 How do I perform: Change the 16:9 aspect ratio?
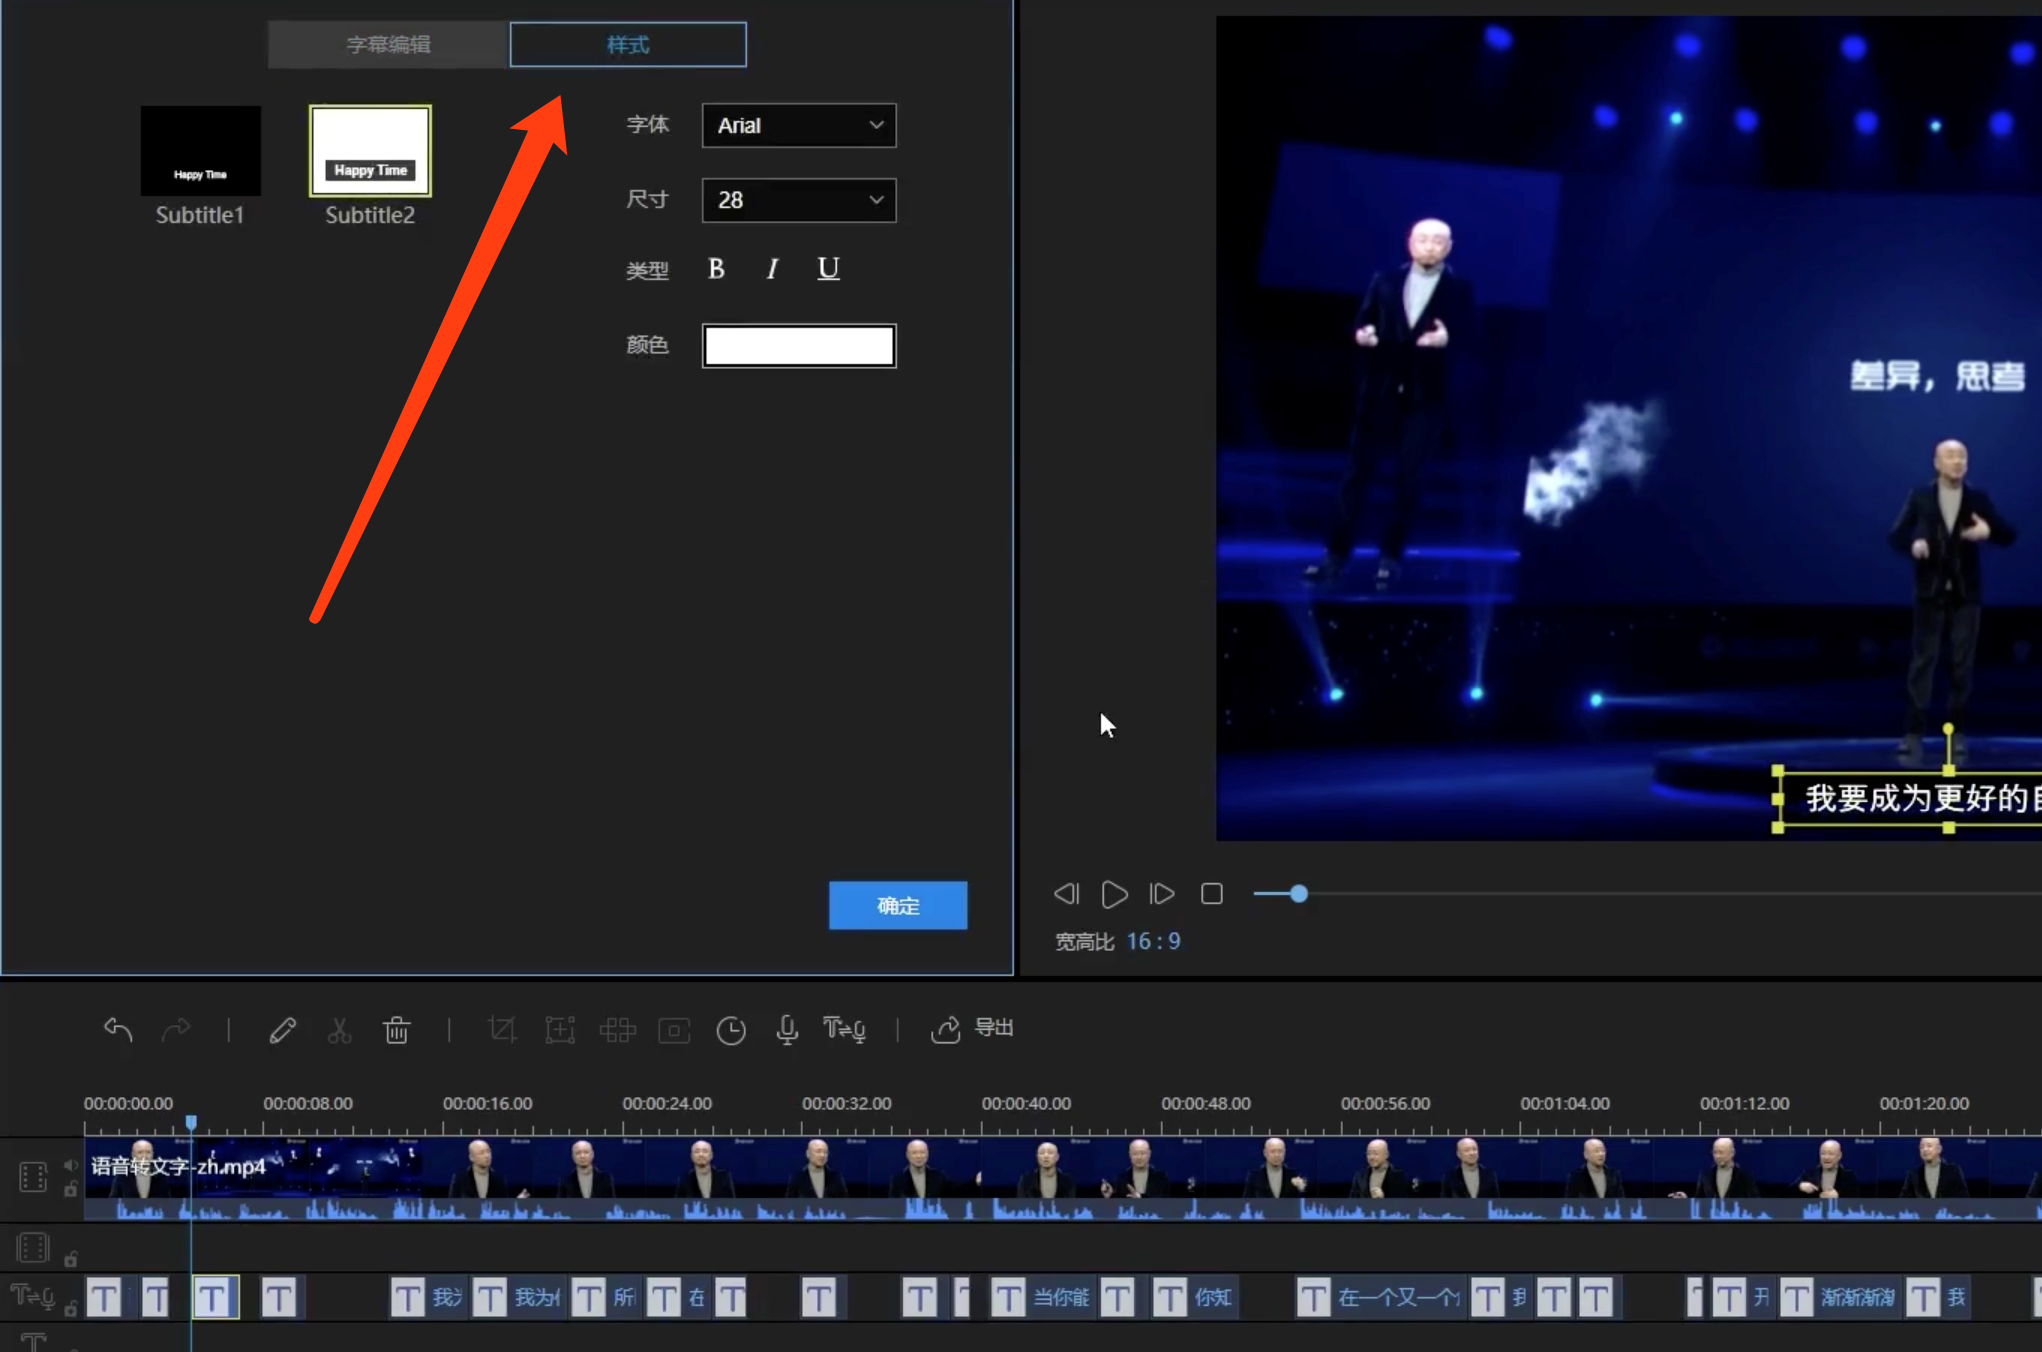1153,941
